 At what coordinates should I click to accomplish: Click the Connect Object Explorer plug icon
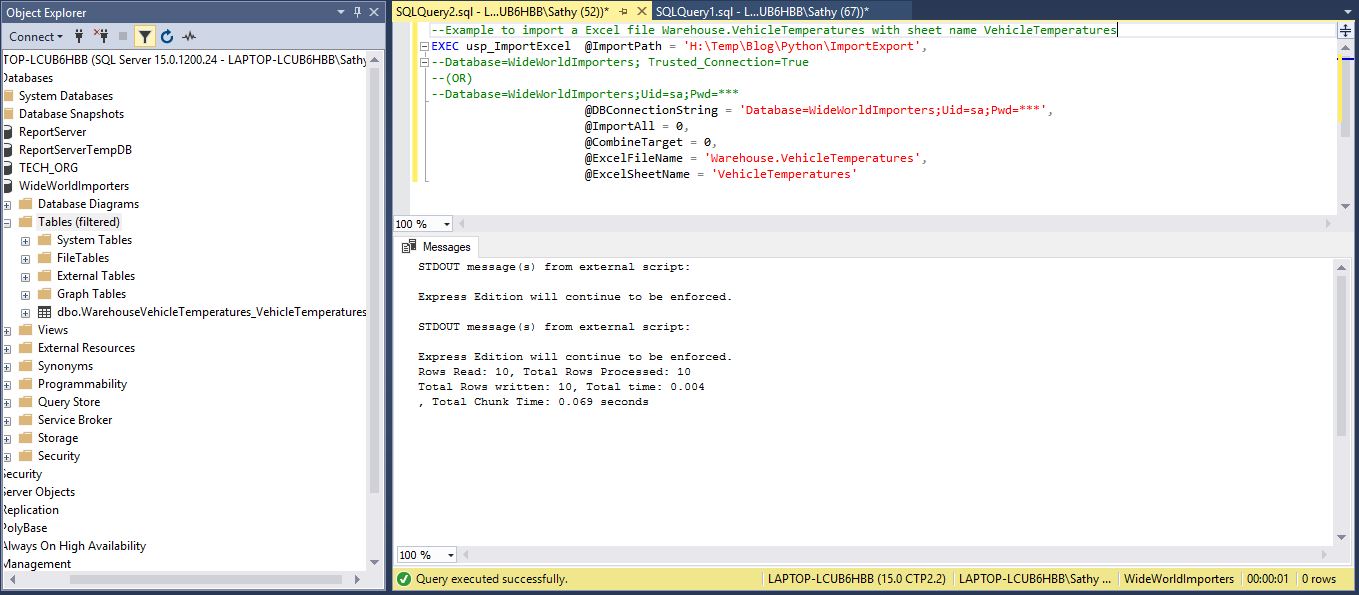pos(79,36)
